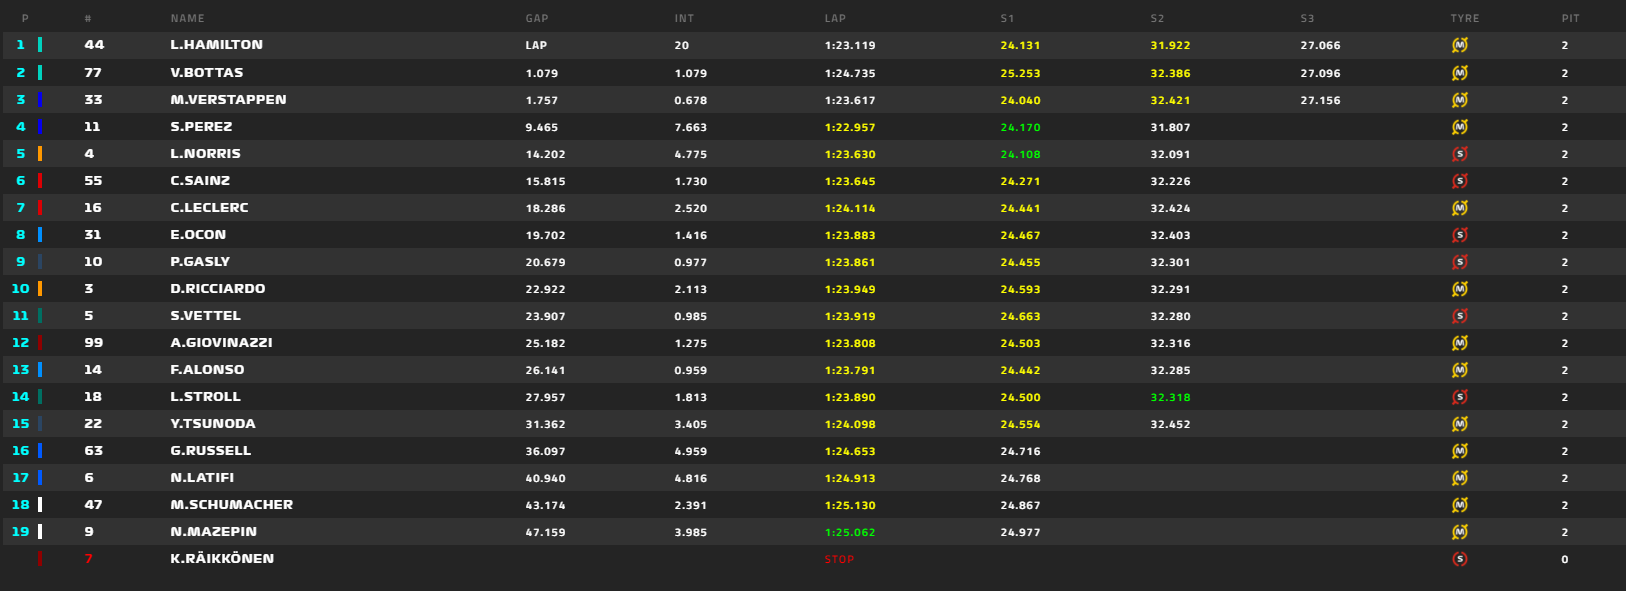
Task: Click the L.HAMILTON driver name
Action: tap(216, 45)
